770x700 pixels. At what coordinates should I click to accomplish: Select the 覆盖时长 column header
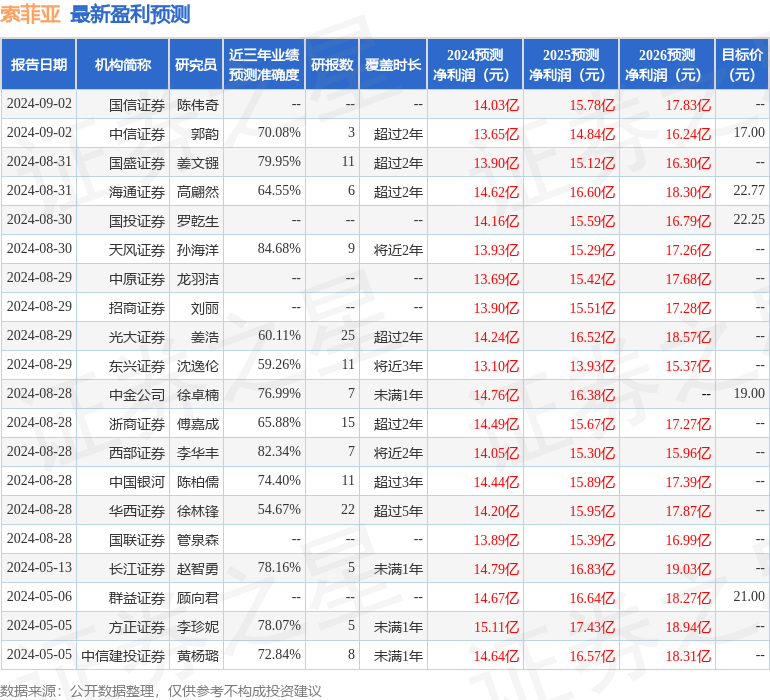[x=393, y=65]
